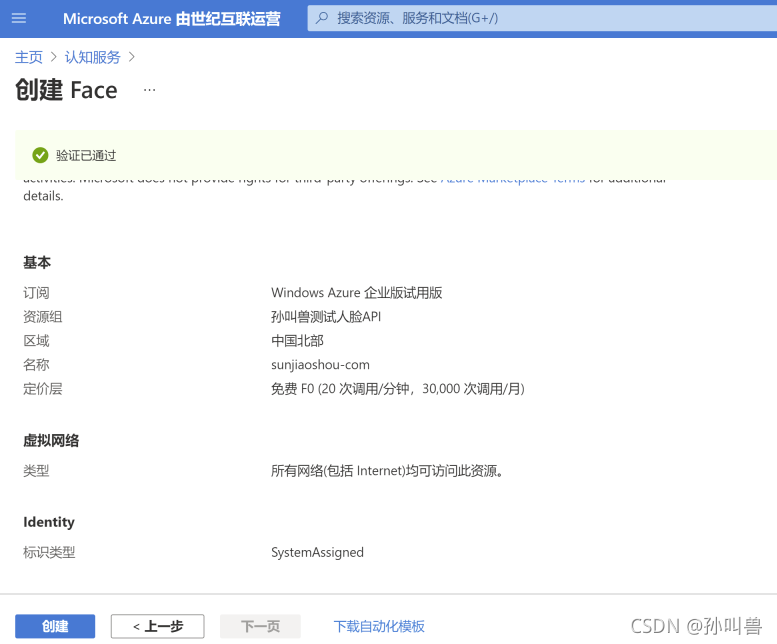Viewport: 777px width, 644px height.
Task: Click the 基本 section heading
Action: point(37,262)
